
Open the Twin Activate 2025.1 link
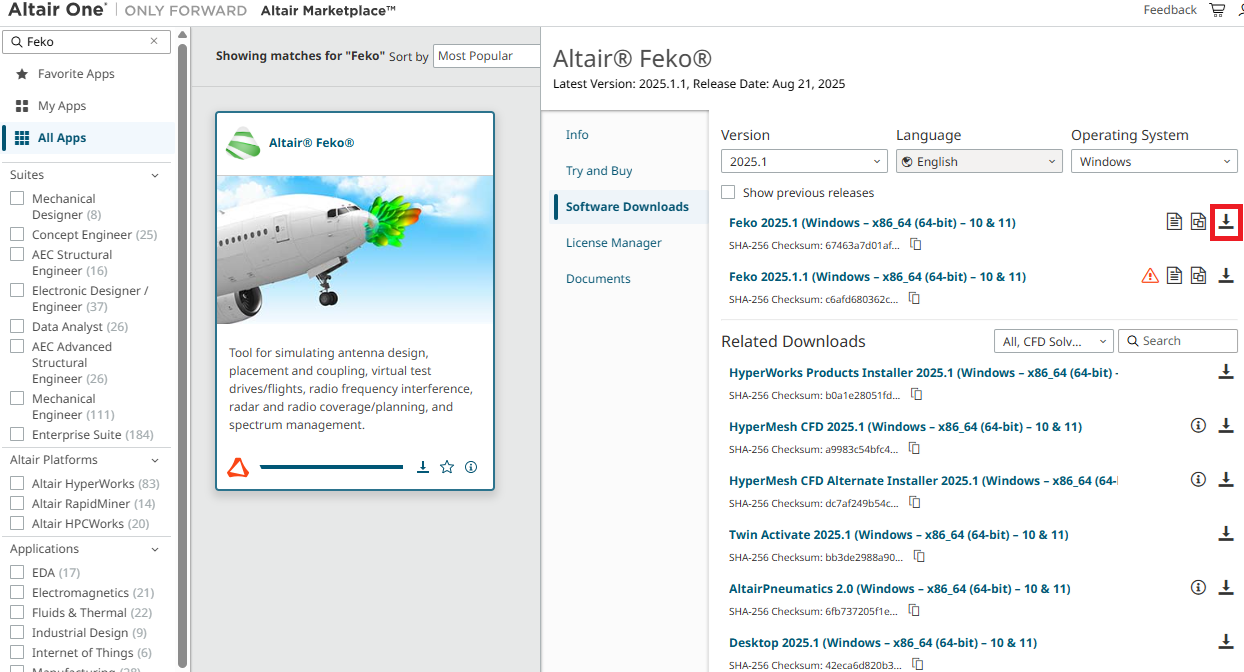(x=898, y=534)
